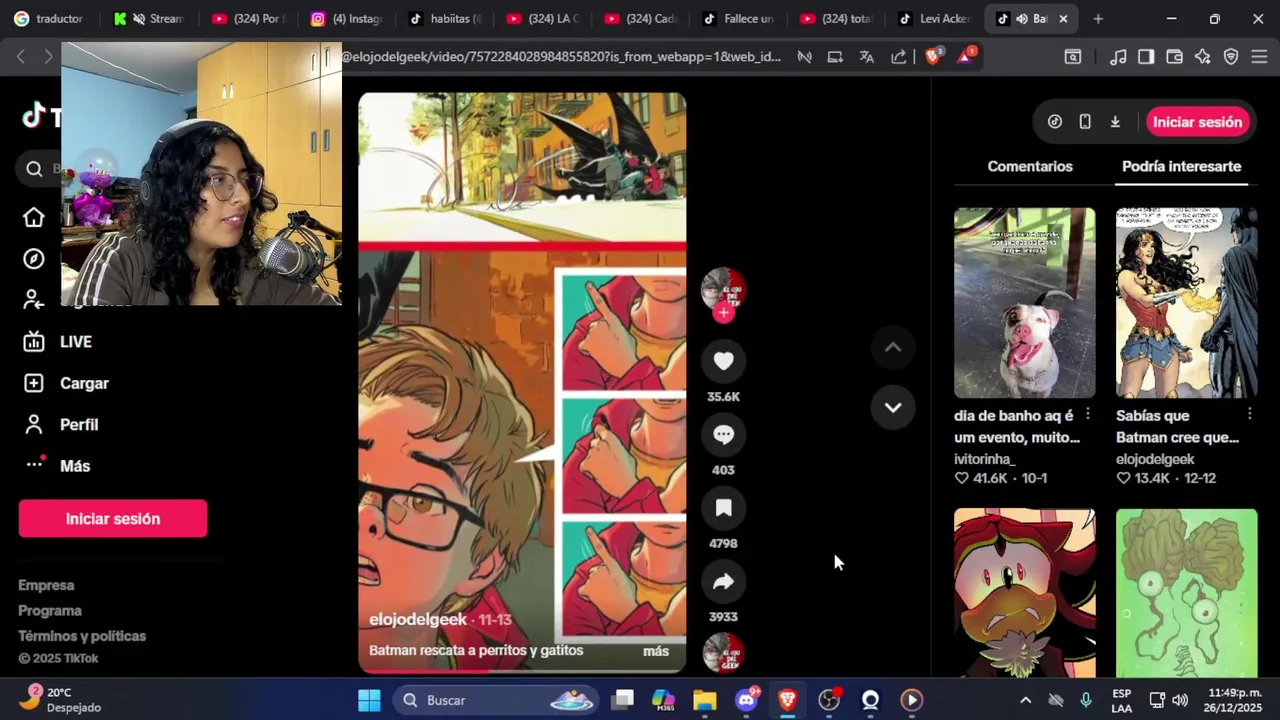Switch to the traductor Google tab
Viewport: 1280px width, 720px height.
48,19
